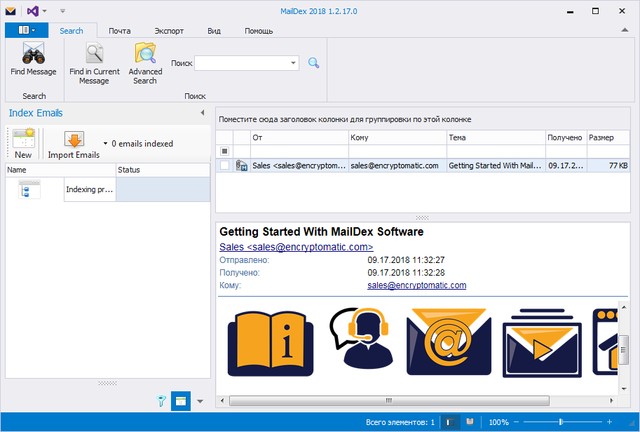Select the index icon in the Name column
Image resolution: width=640 pixels, height=432 pixels.
(30, 189)
